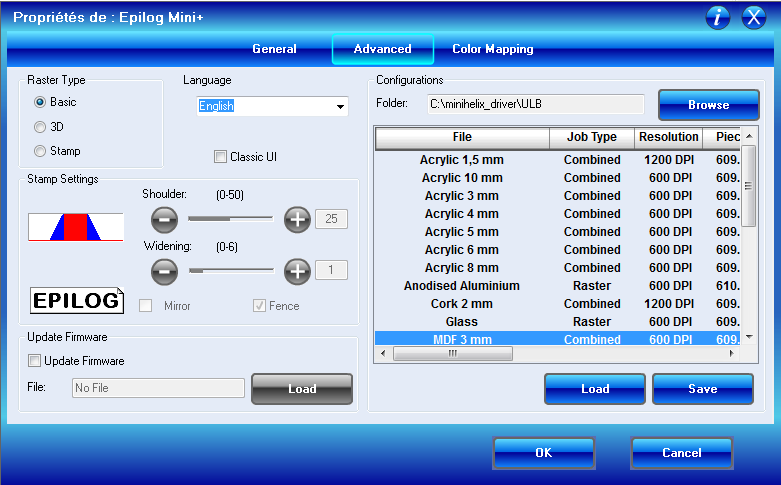Image resolution: width=781 pixels, height=485 pixels.
Task: Switch to the Advanced tab
Action: coord(383,49)
